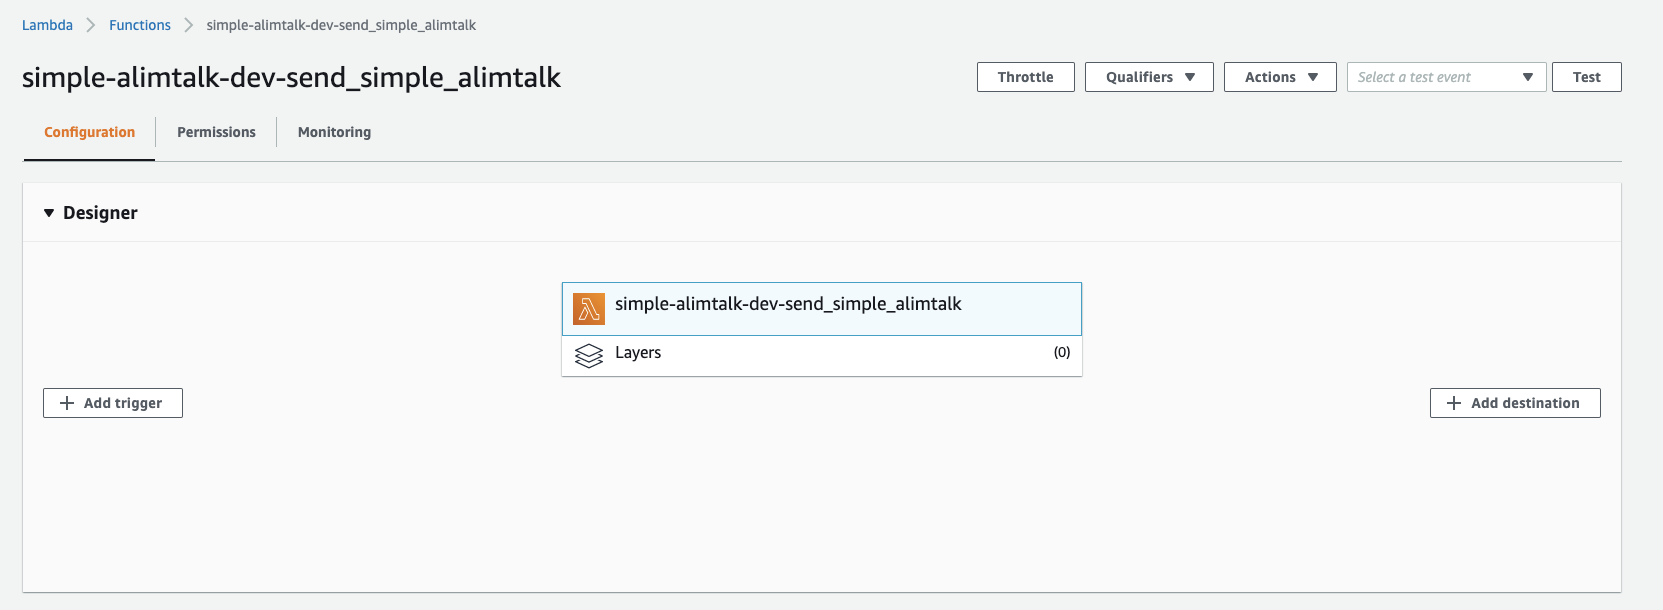Viewport: 1663px width, 610px height.
Task: Click the plus icon on Add trigger
Action: tap(67, 403)
